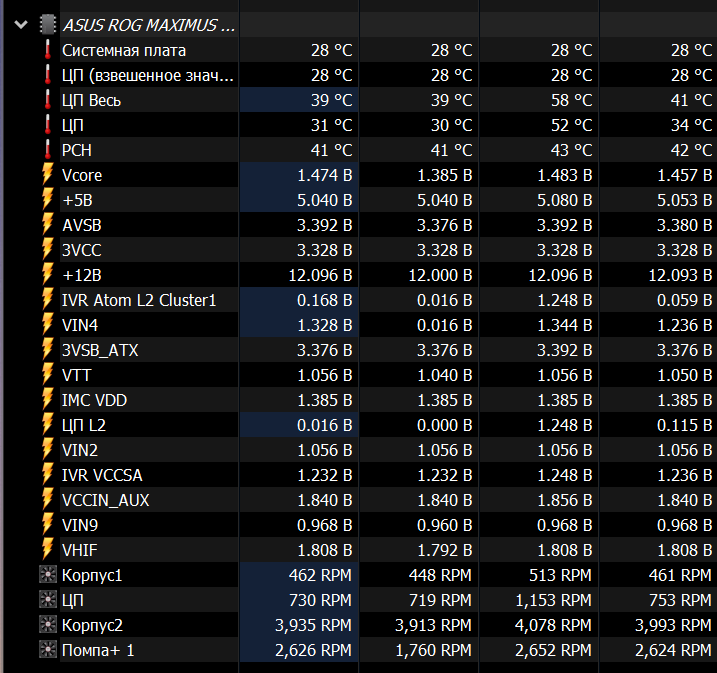
Task: Select the VTT sensor label
Action: [x=76, y=375]
